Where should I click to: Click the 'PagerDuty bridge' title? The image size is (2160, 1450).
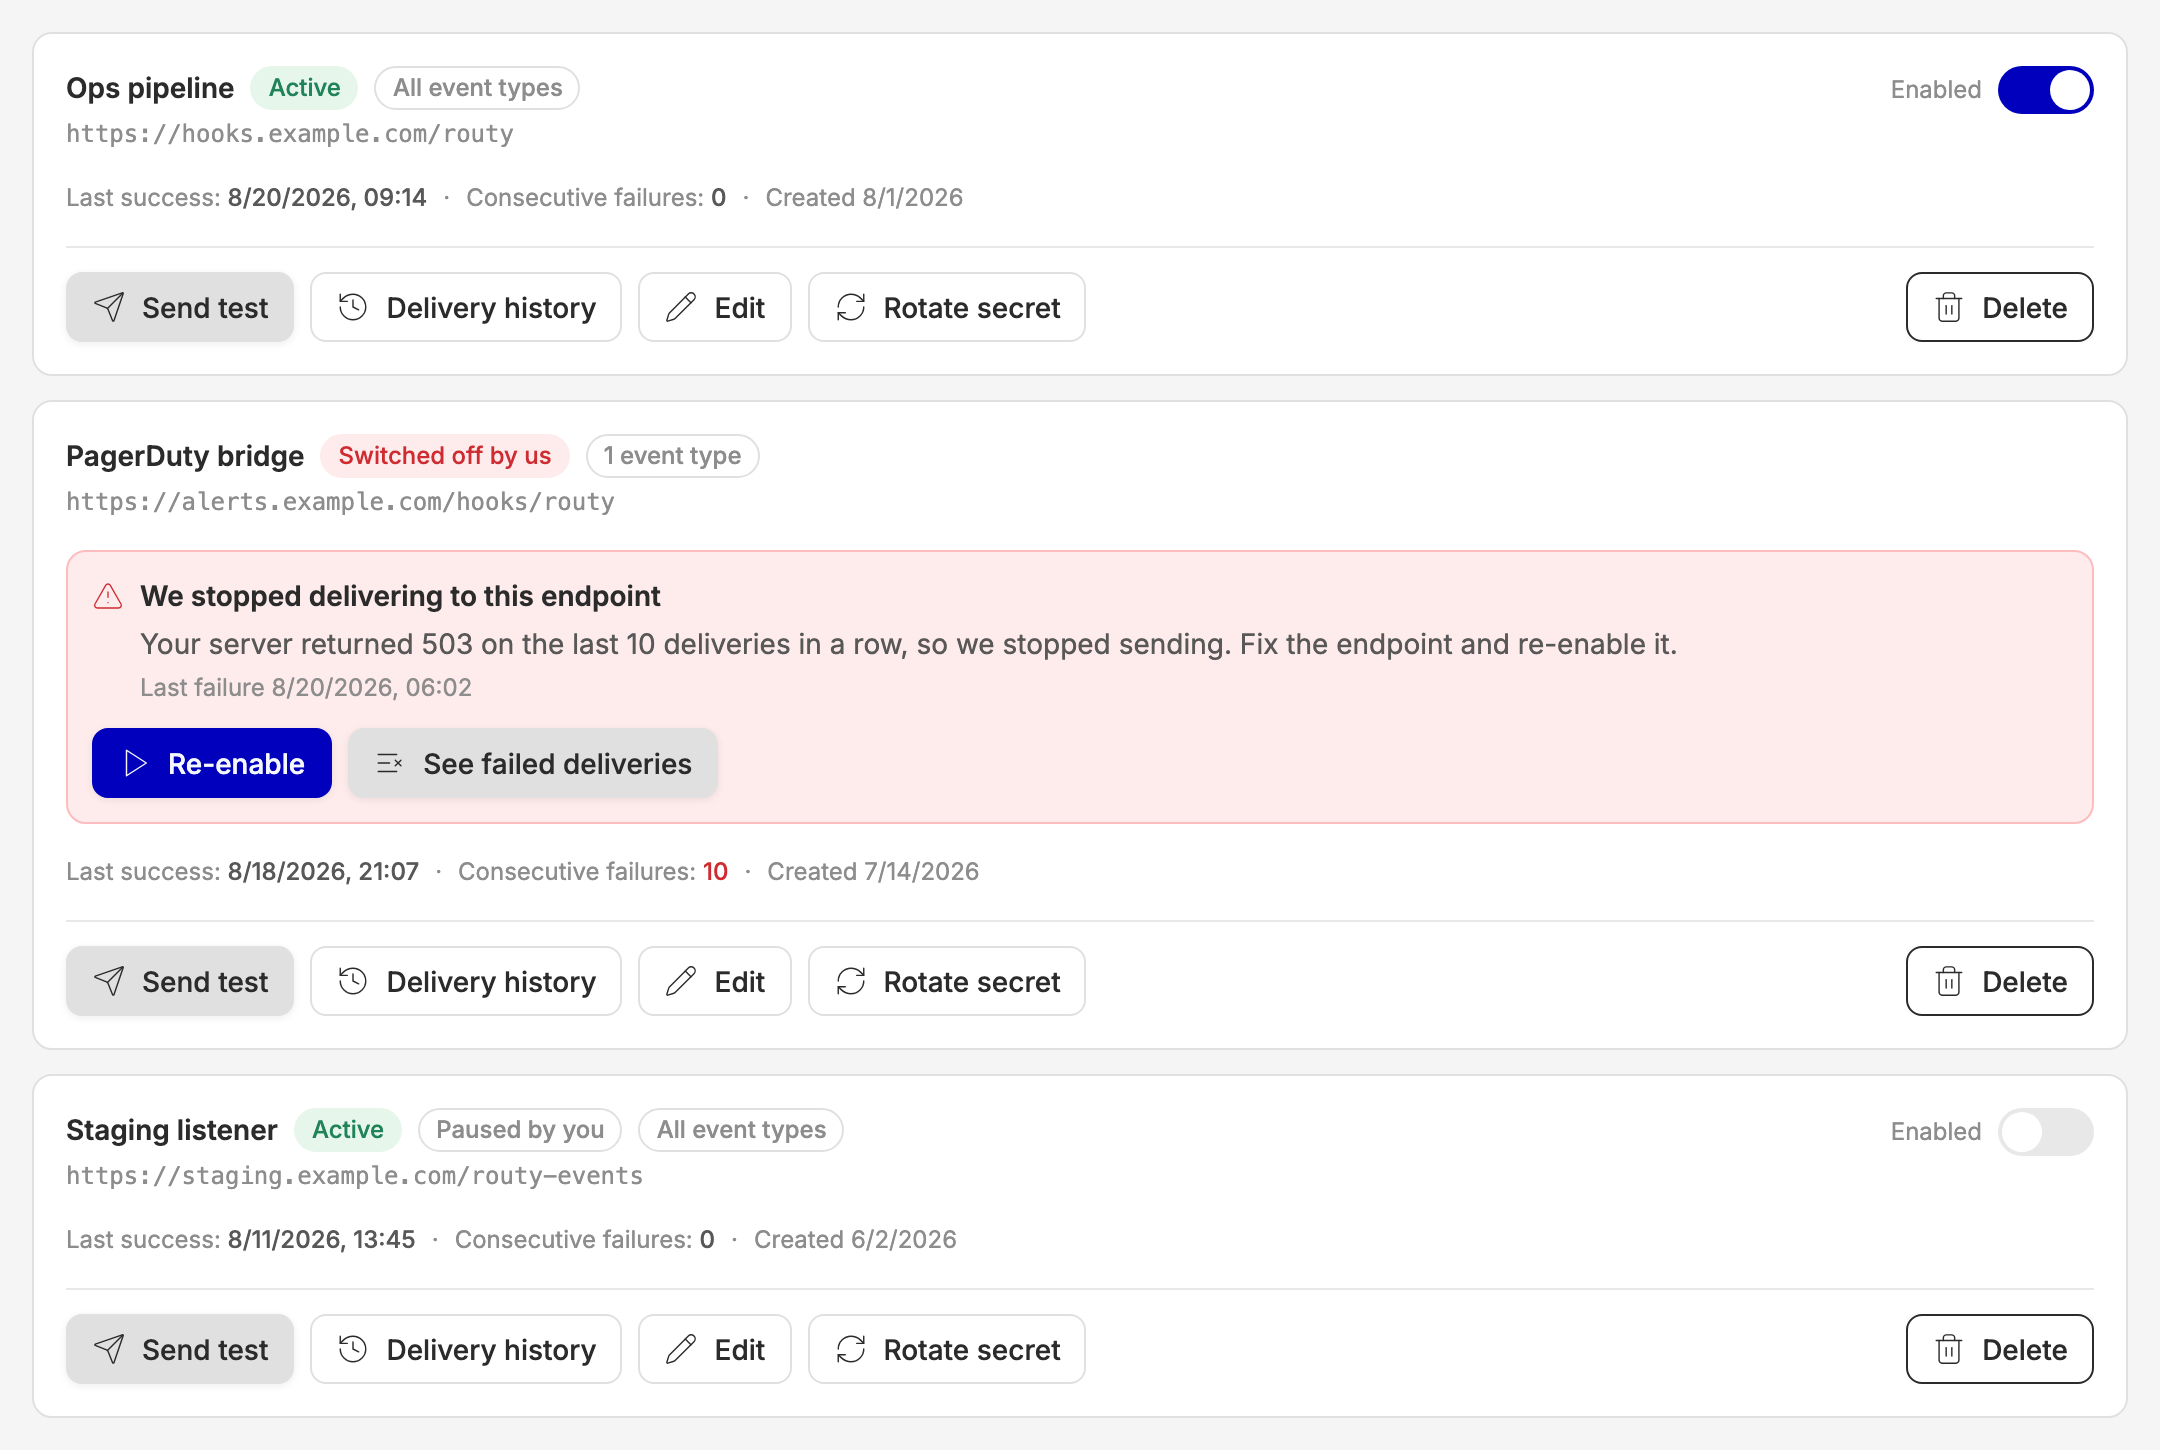(x=185, y=456)
